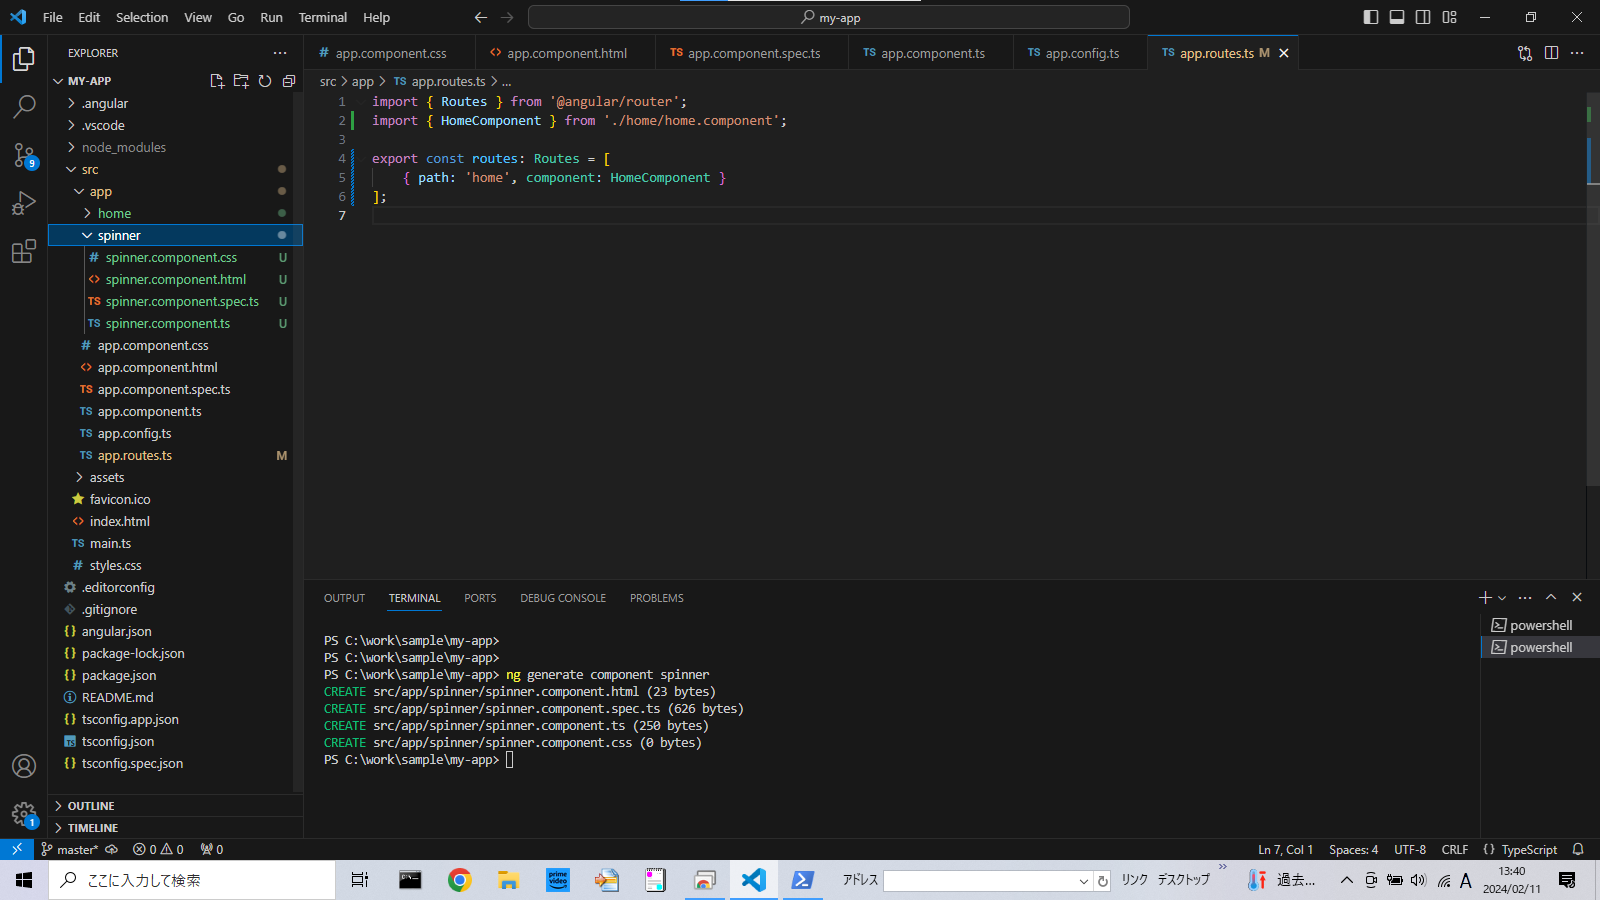Open explorer Views and More Actions menu
This screenshot has width=1600, height=900.
coord(280,53)
